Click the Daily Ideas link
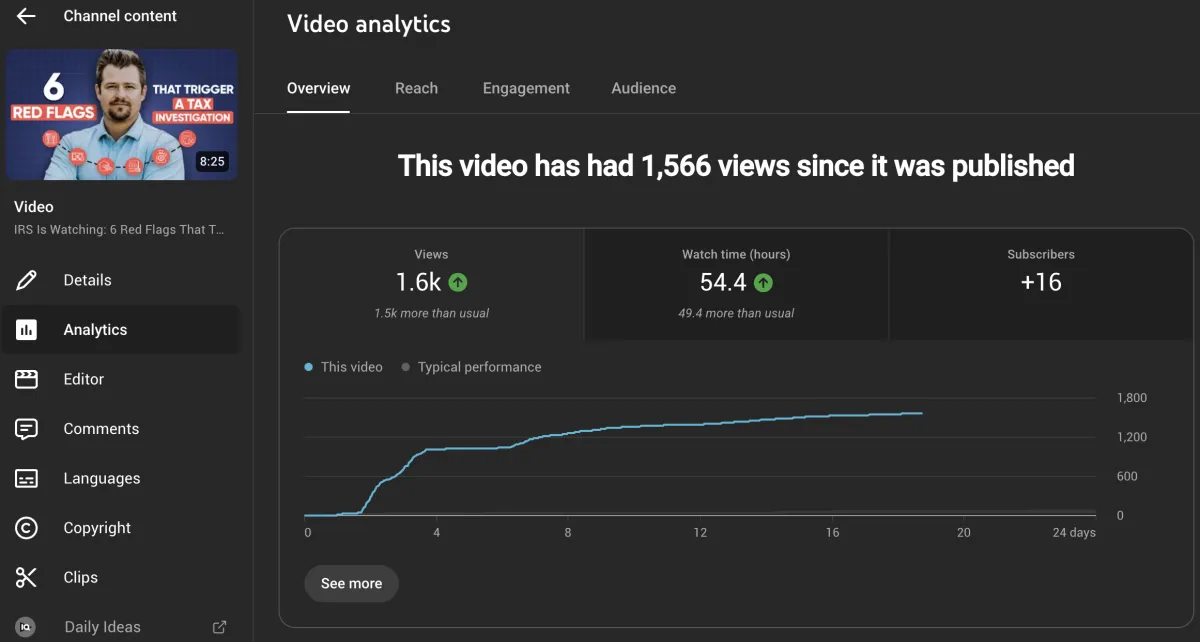1200x642 pixels. click(x=102, y=627)
